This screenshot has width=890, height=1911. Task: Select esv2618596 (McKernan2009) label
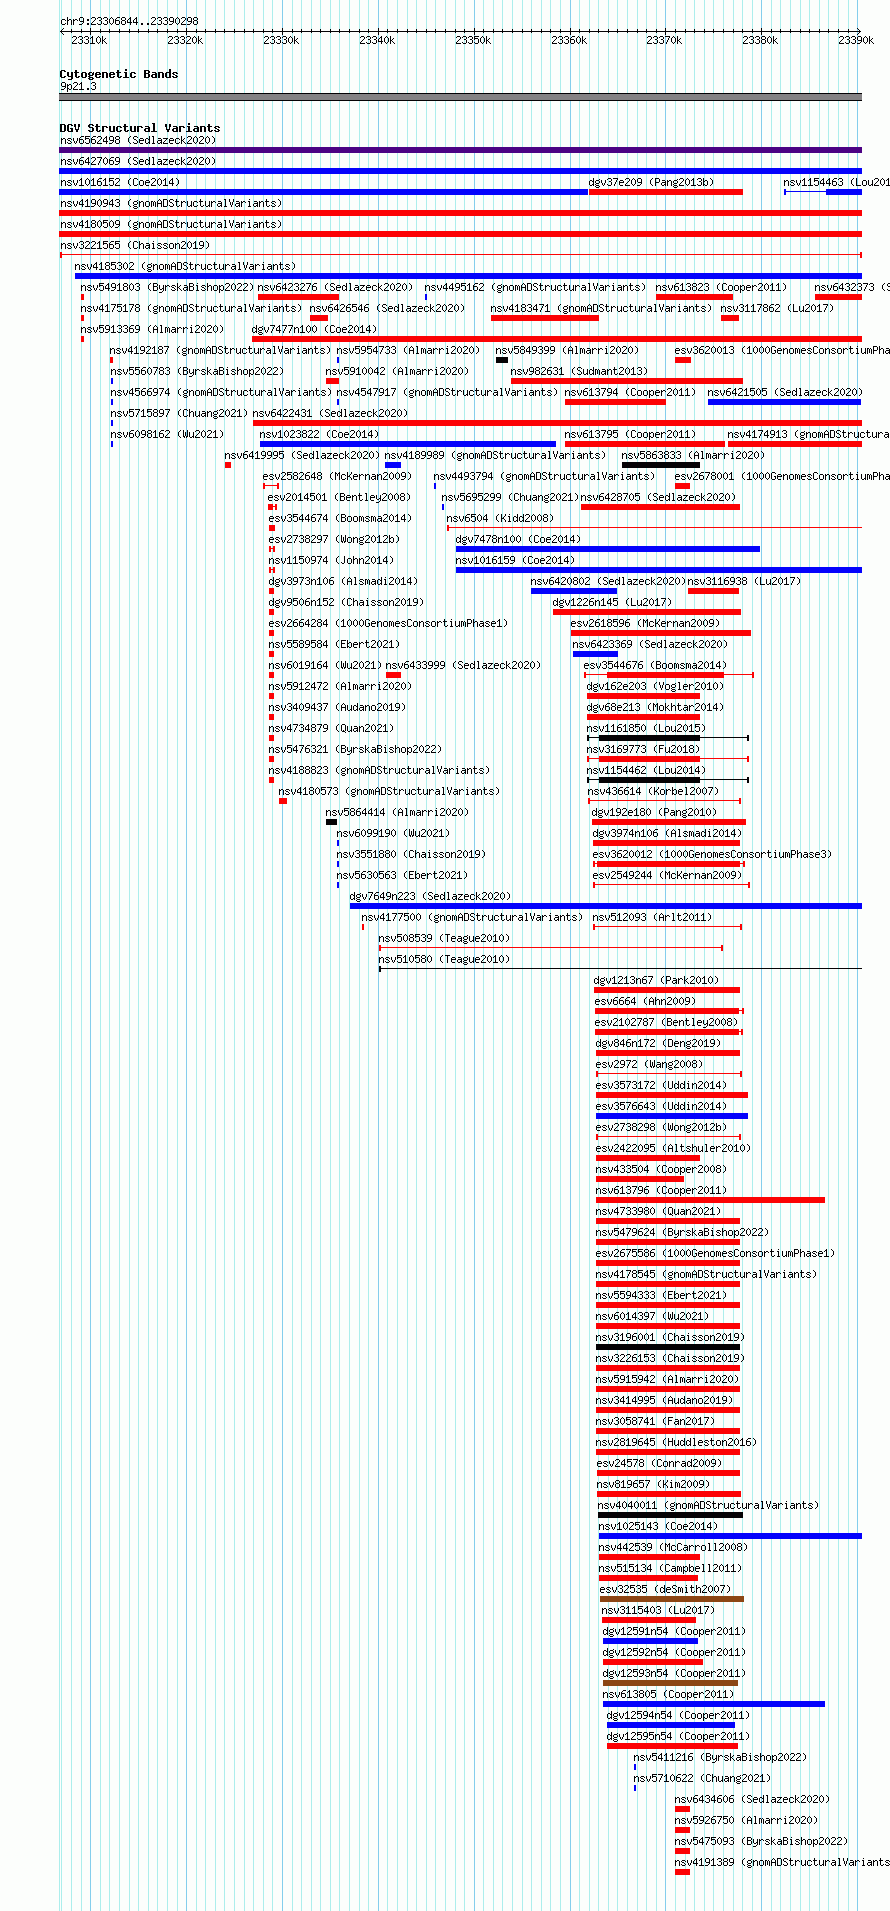coord(645,623)
